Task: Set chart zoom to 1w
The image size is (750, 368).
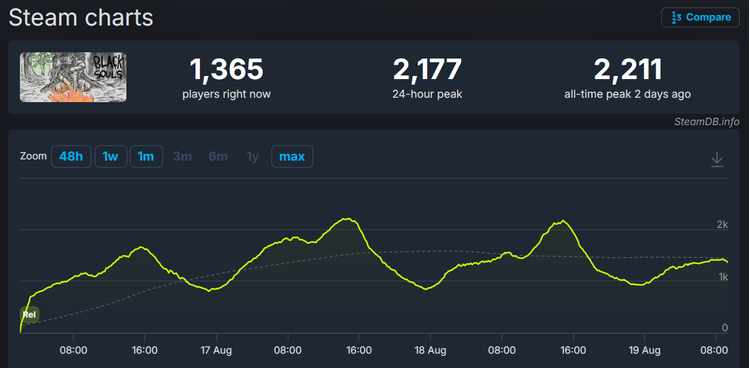Action: [x=110, y=156]
